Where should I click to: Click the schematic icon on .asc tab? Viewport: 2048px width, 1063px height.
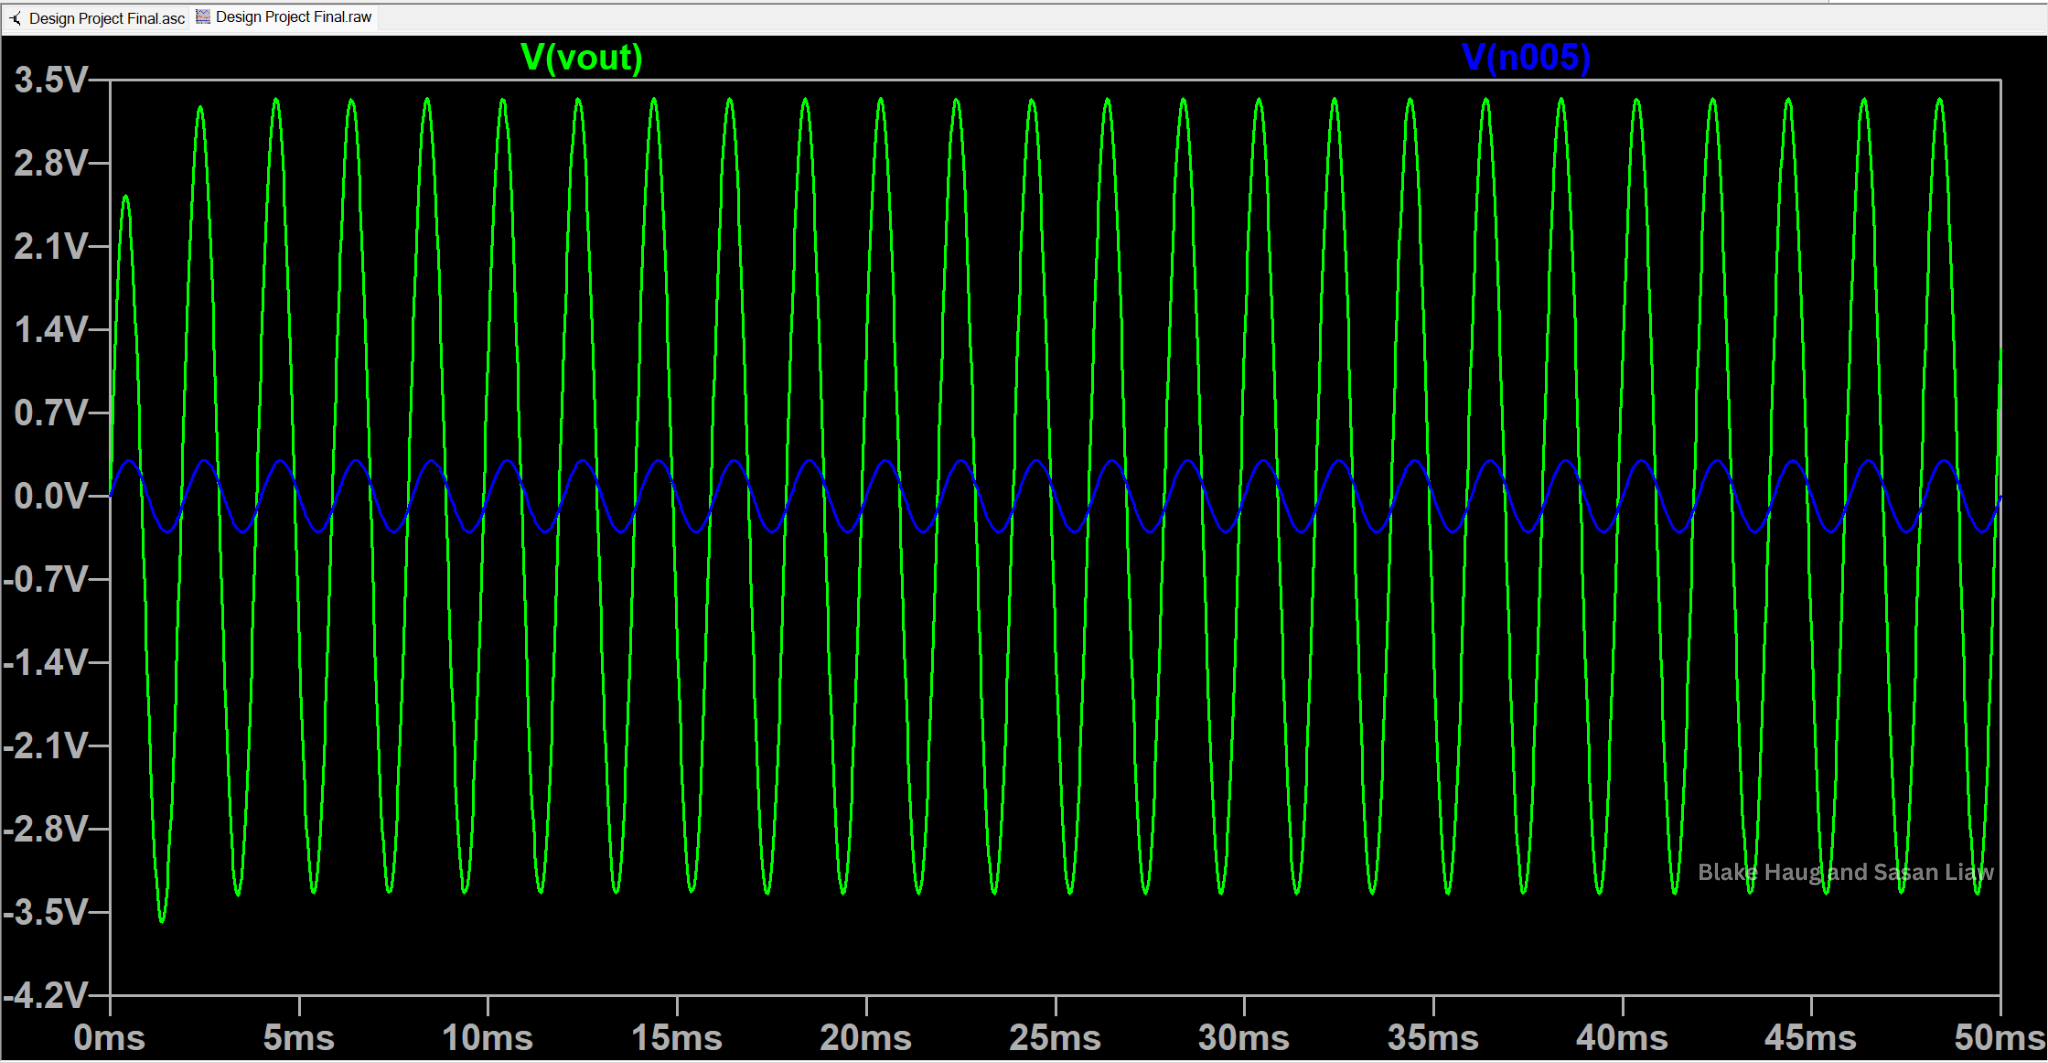click(15, 19)
